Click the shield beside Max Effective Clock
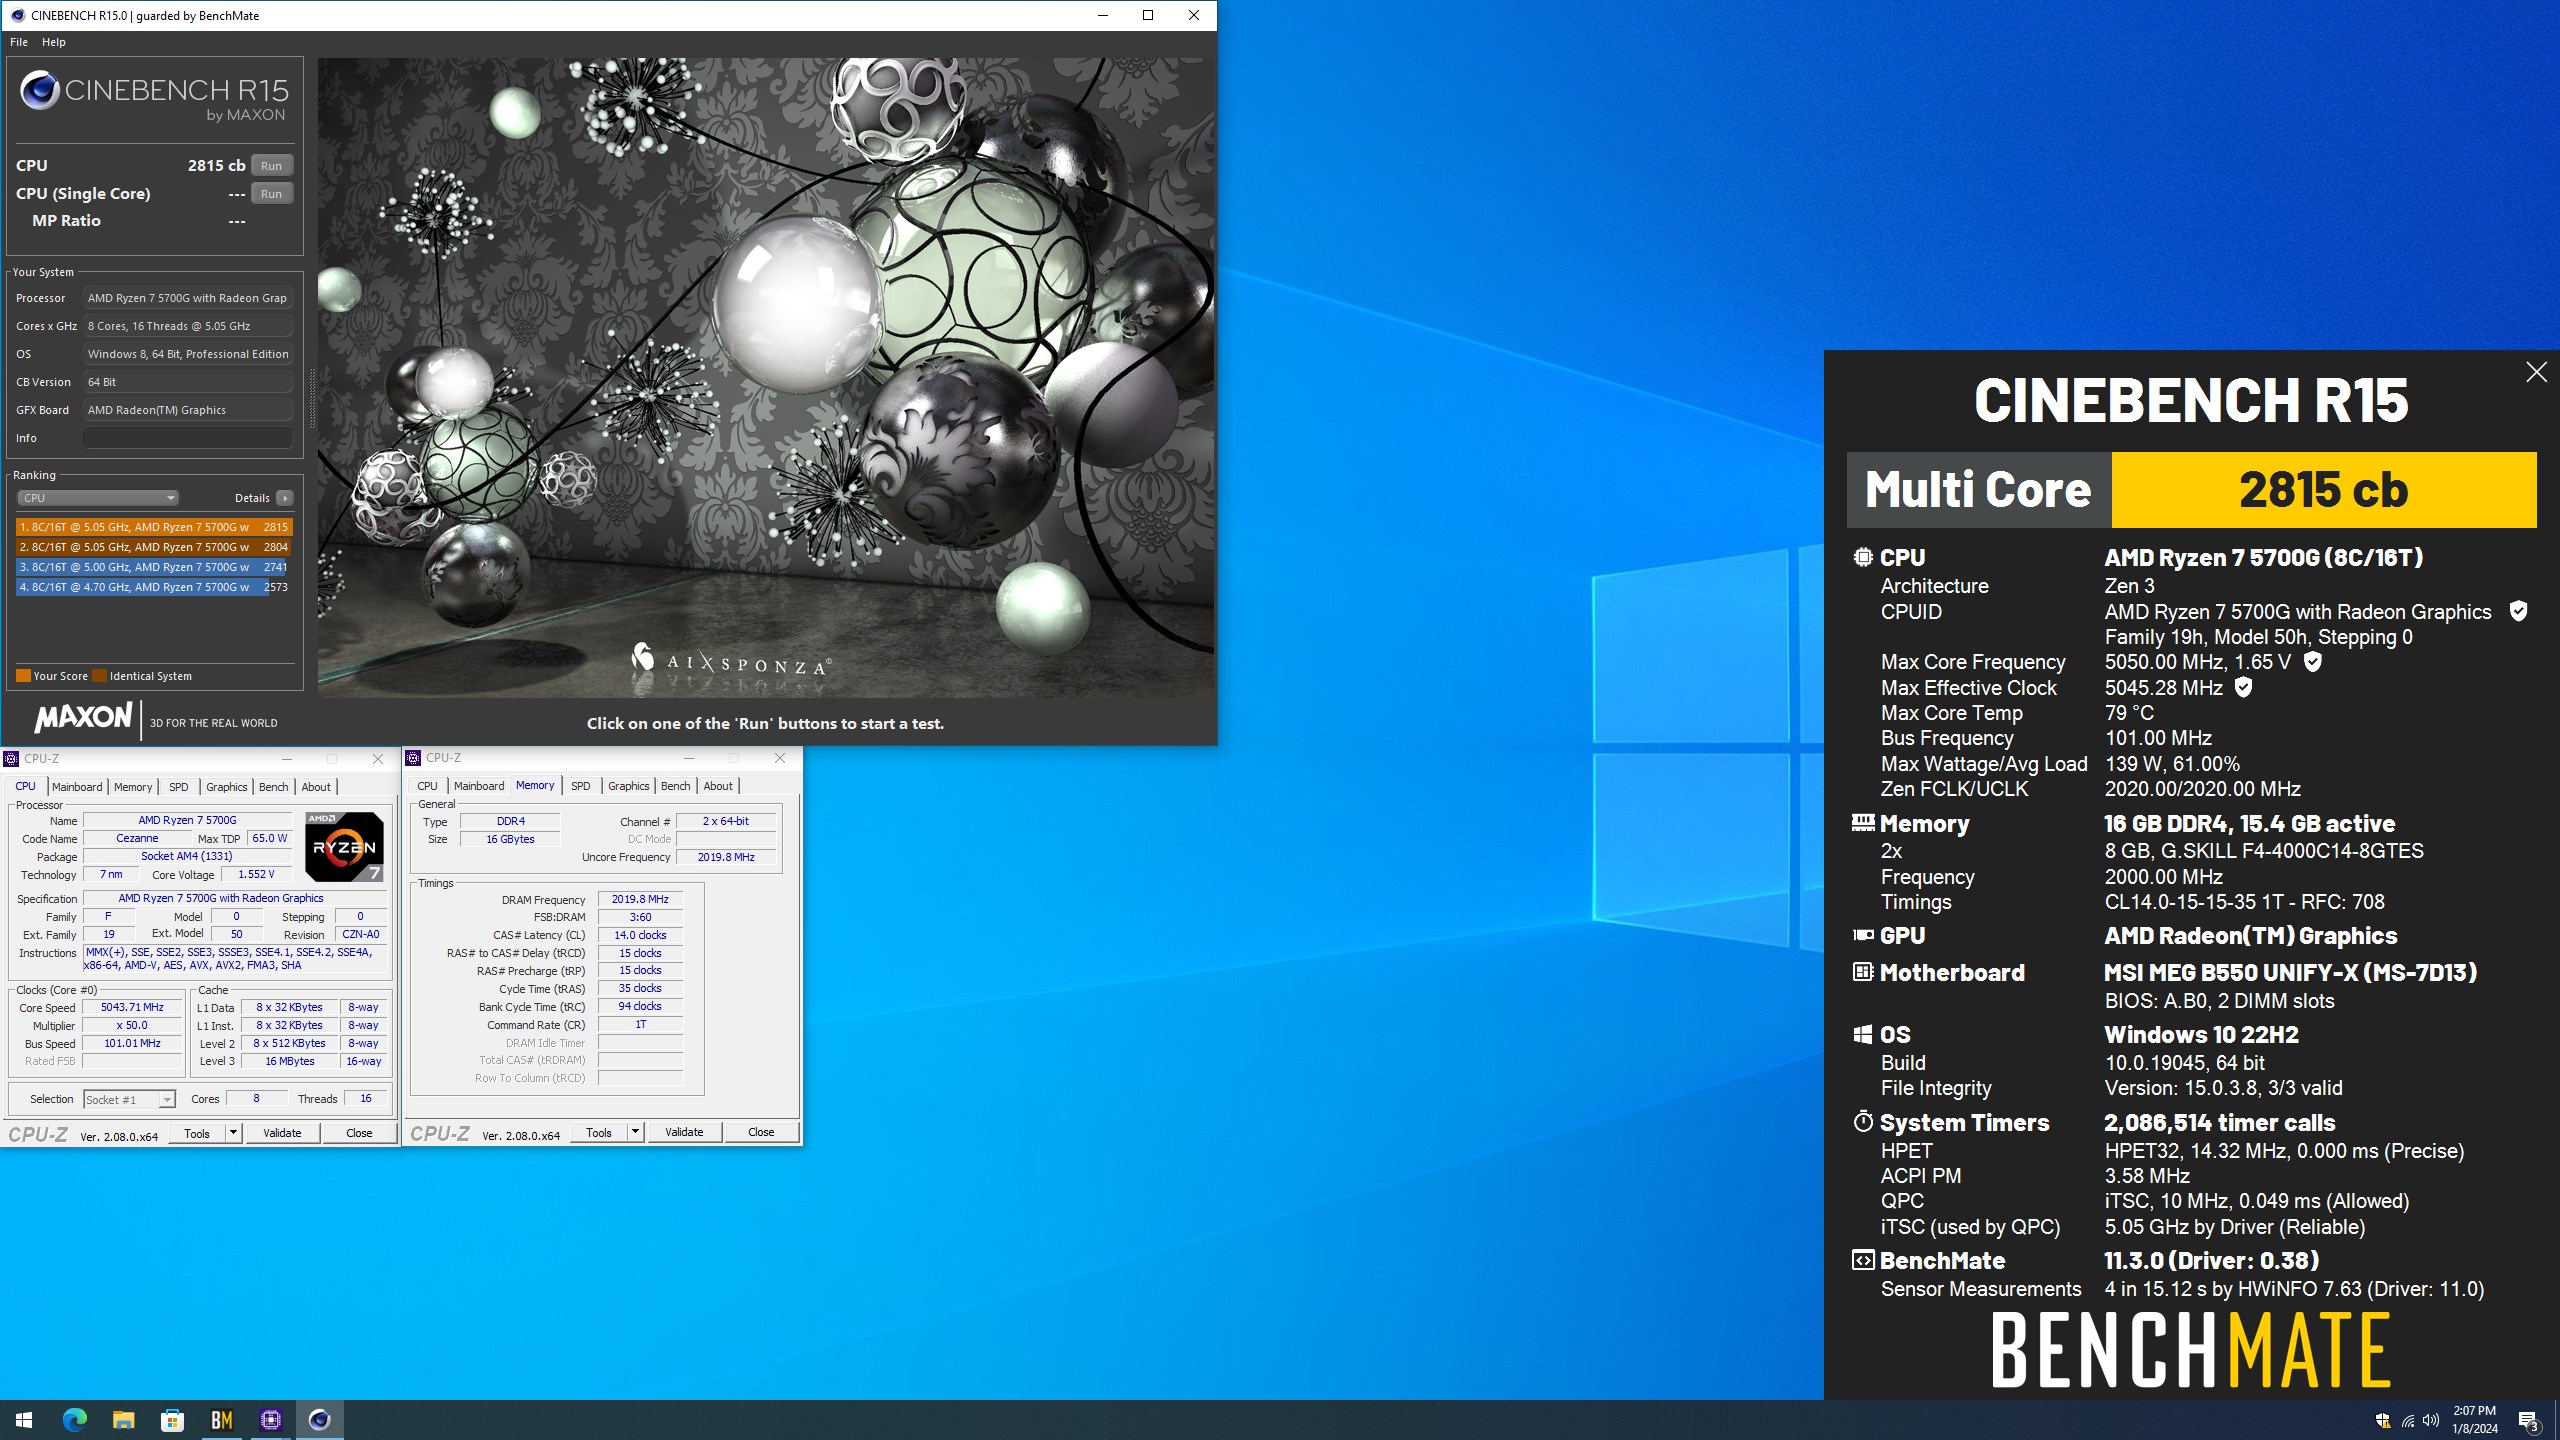 pos(2243,687)
